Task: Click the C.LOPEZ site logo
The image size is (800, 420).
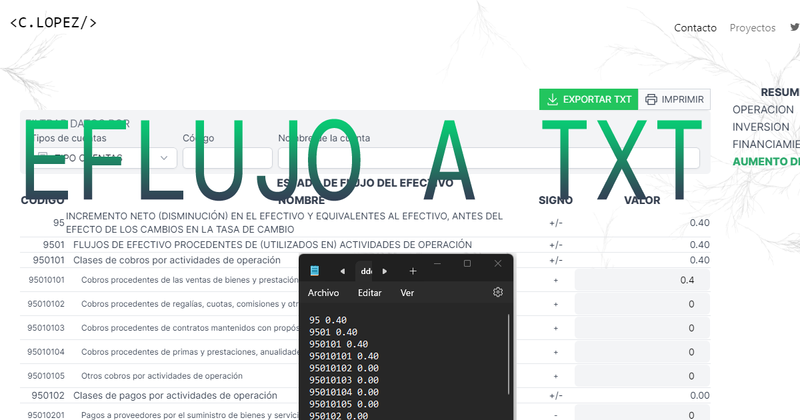Action: pyautogui.click(x=53, y=22)
